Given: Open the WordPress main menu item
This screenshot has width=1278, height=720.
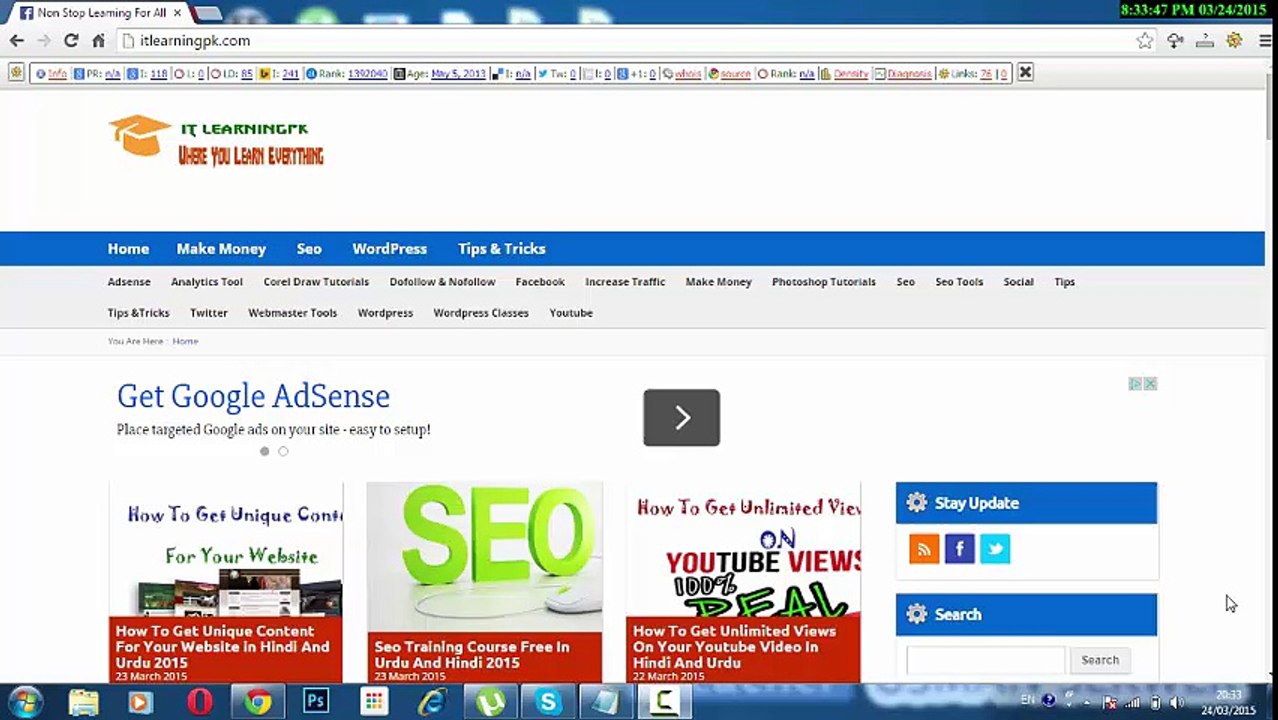Looking at the screenshot, I should 389,249.
